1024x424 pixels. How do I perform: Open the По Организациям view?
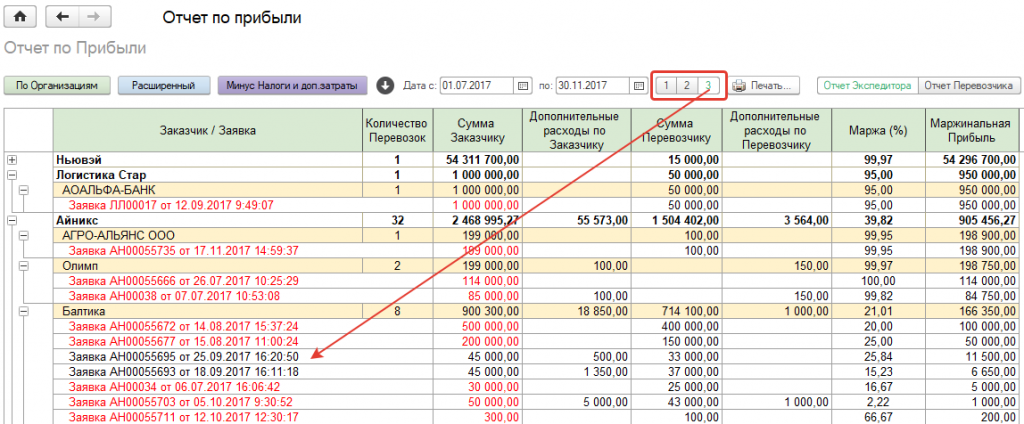(56, 86)
